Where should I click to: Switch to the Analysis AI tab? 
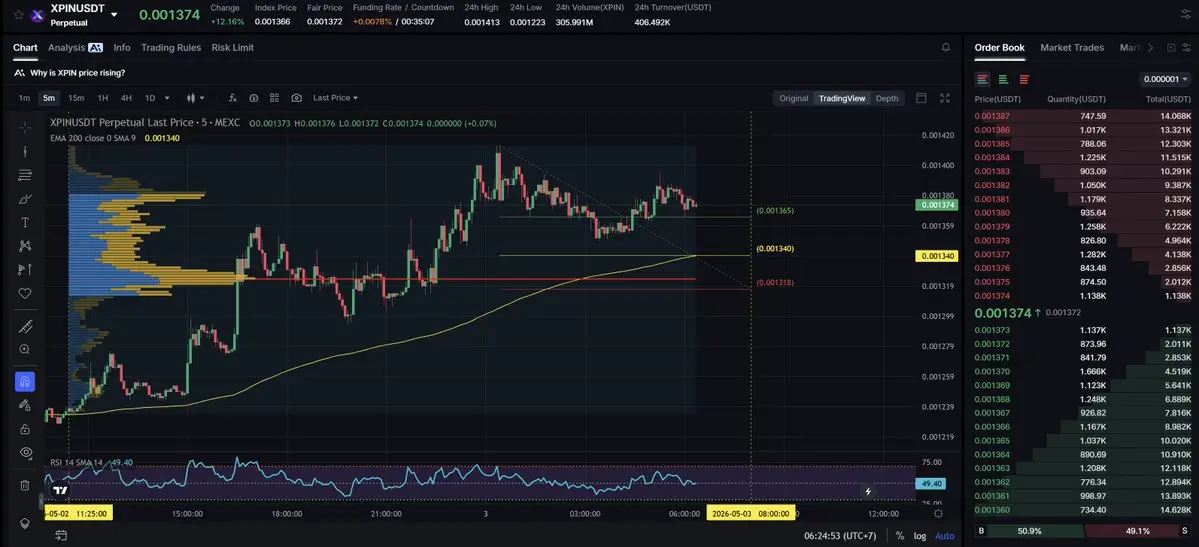coord(75,47)
